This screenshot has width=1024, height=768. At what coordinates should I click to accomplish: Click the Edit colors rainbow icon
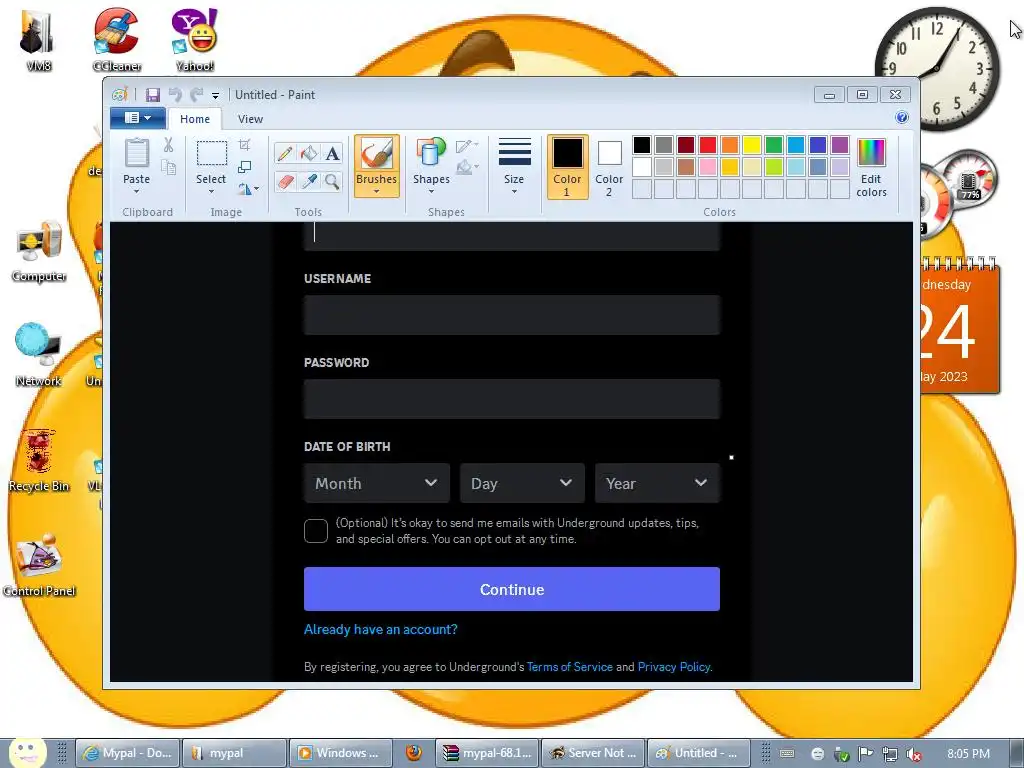pos(871,153)
